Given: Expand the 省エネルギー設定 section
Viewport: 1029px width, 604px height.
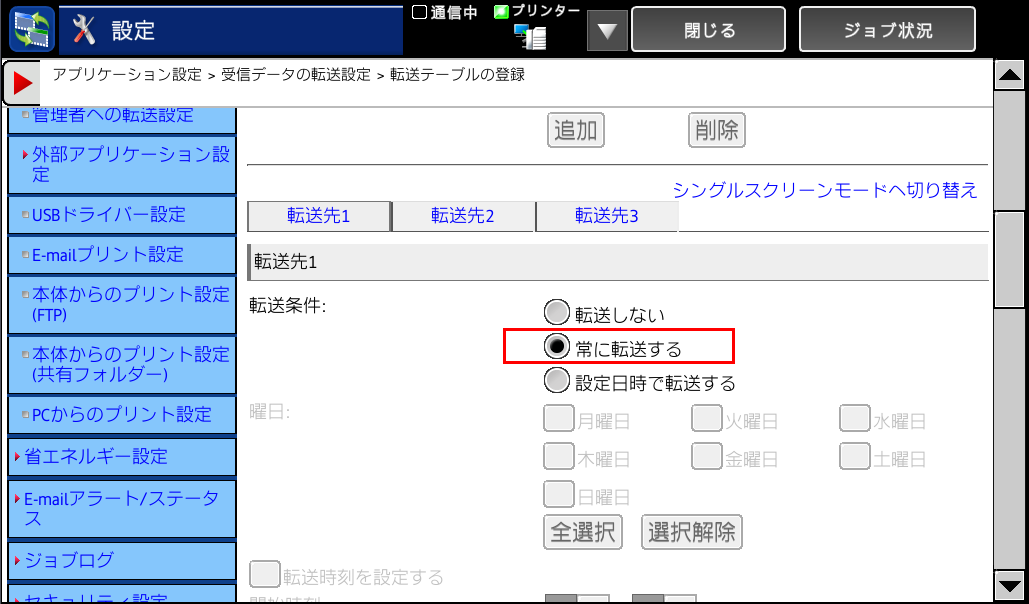Looking at the screenshot, I should coord(122,456).
